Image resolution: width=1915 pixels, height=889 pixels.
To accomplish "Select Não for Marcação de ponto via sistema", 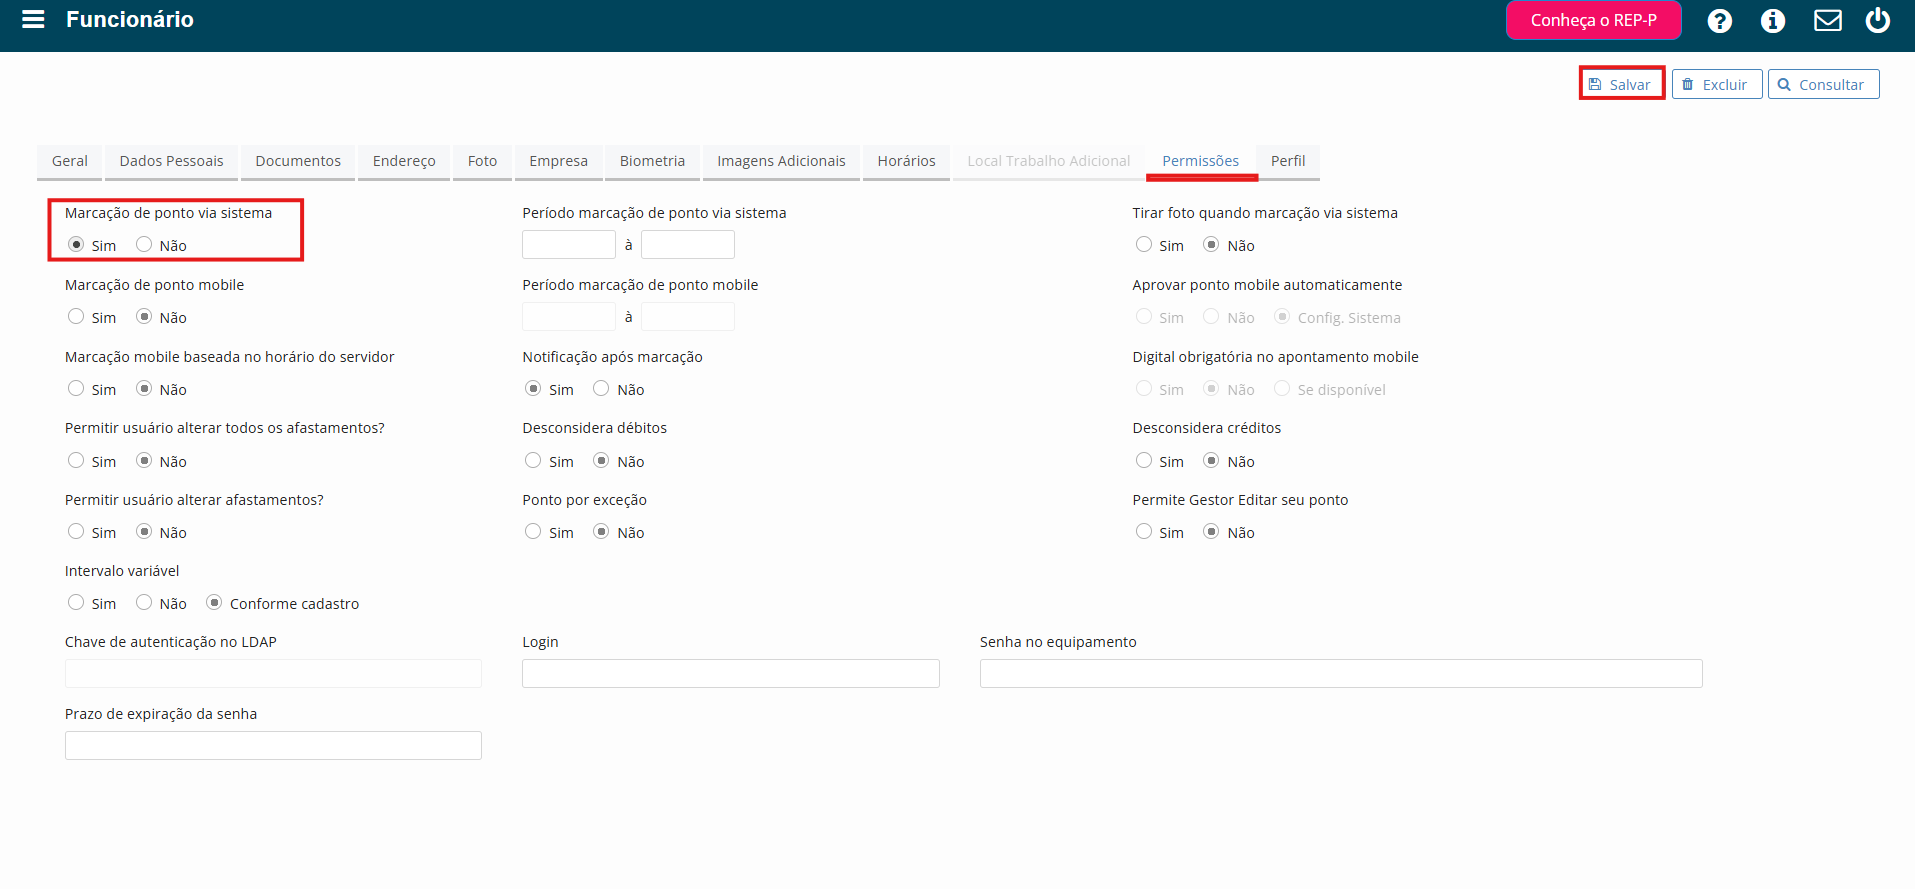I will (x=144, y=244).
